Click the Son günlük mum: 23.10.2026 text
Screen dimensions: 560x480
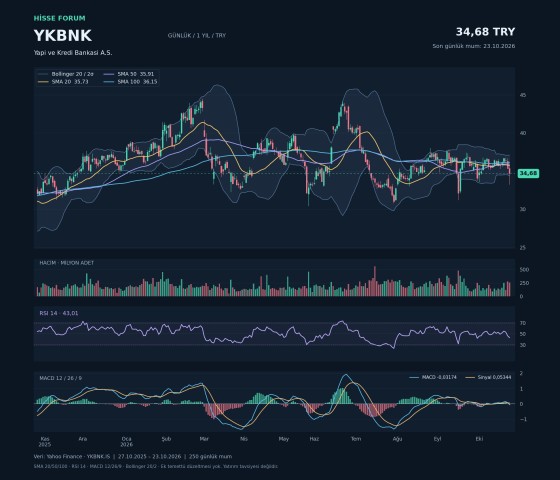click(474, 46)
